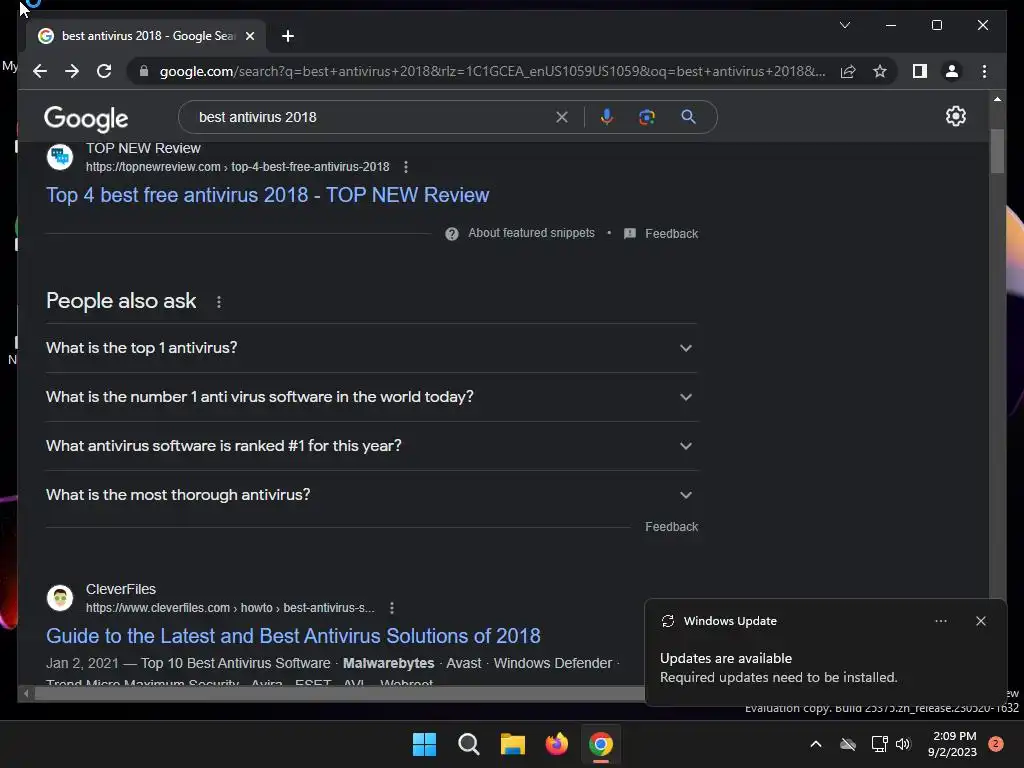This screenshot has width=1024, height=768.
Task: Bookmark this page with the star icon
Action: 880,71
